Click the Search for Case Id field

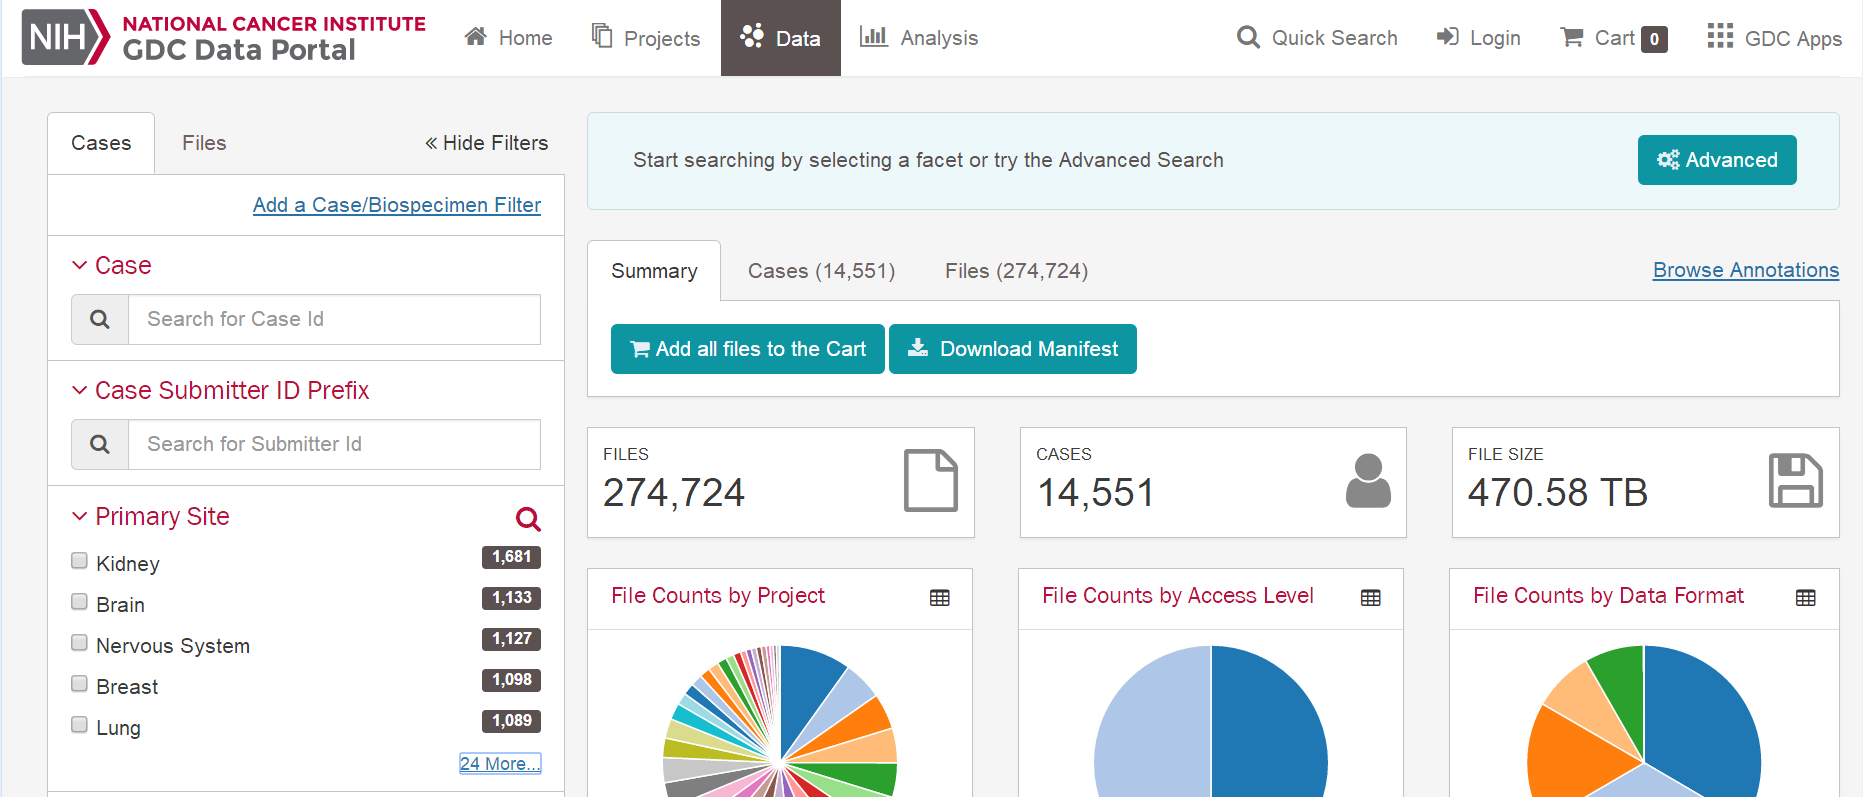[x=334, y=319]
